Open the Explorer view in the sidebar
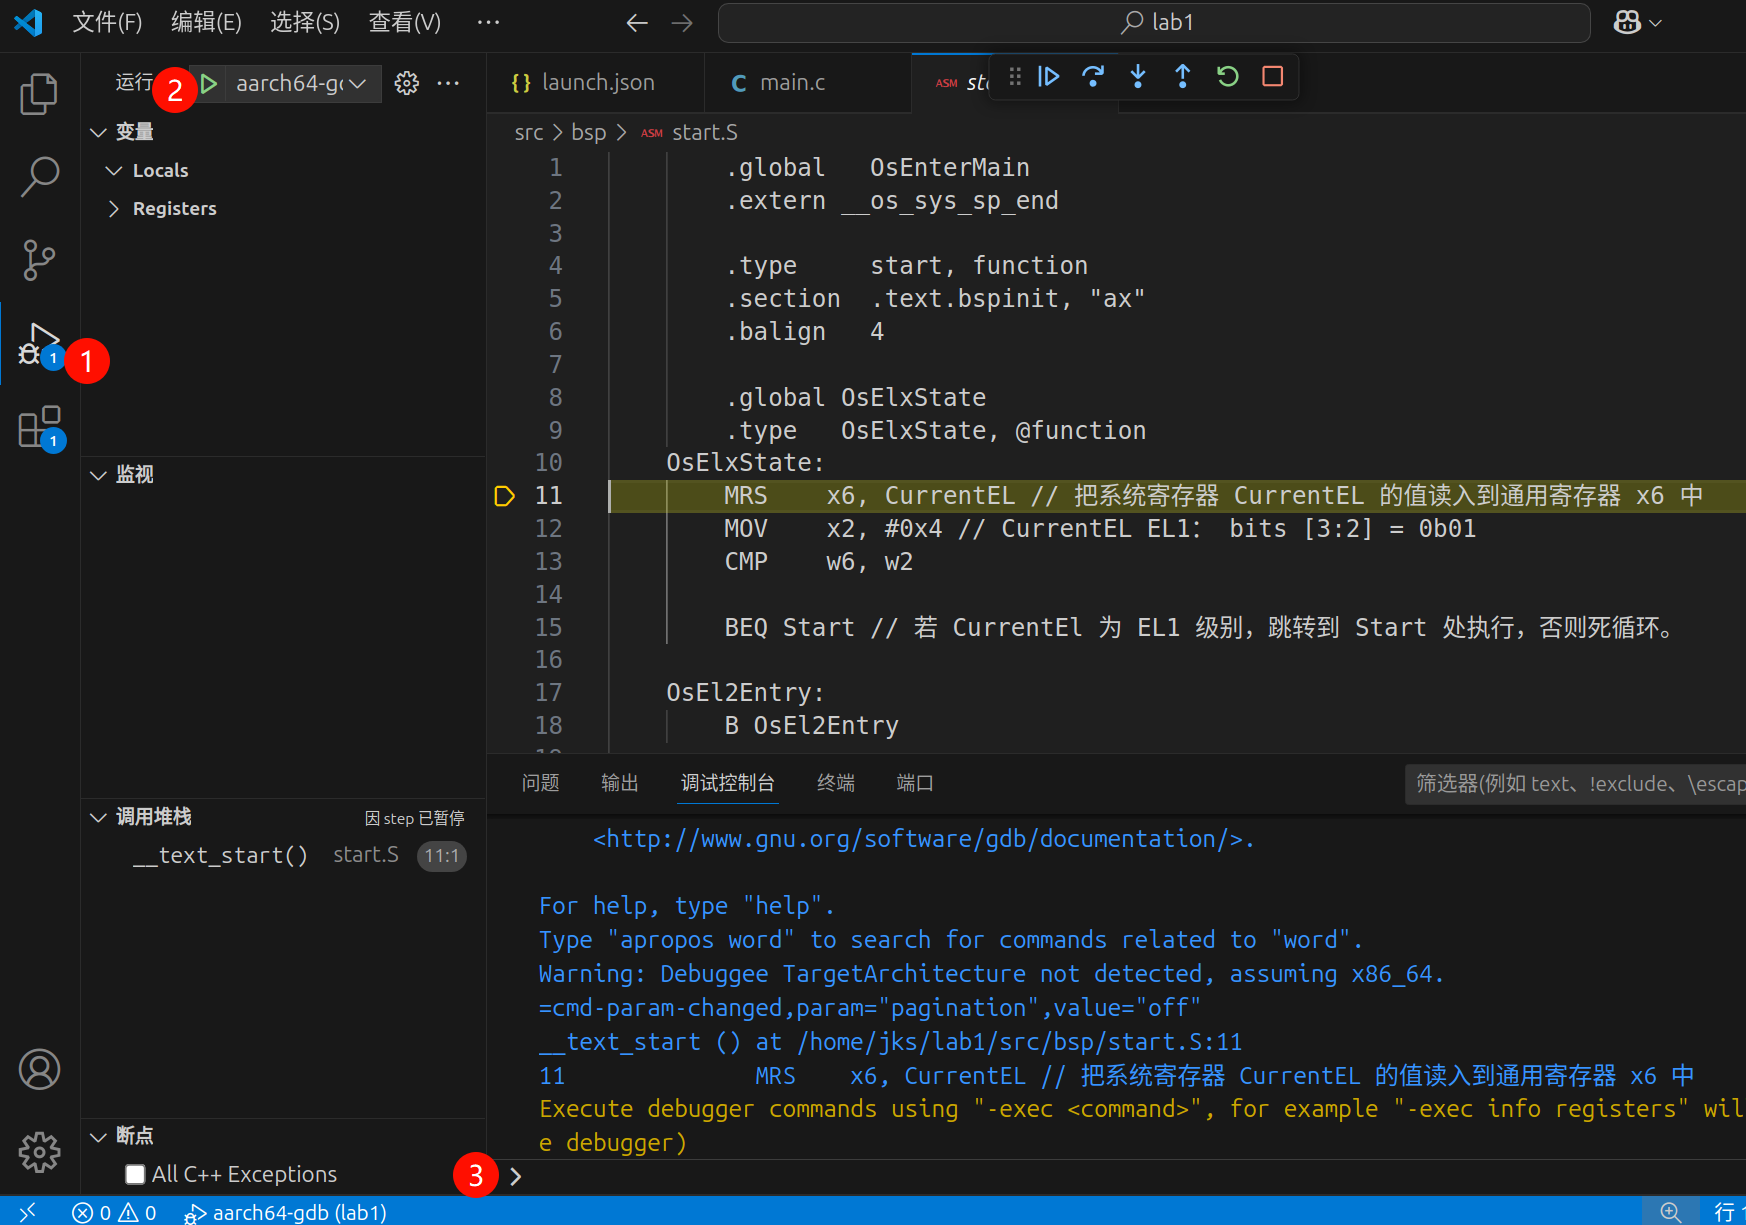 (39, 93)
